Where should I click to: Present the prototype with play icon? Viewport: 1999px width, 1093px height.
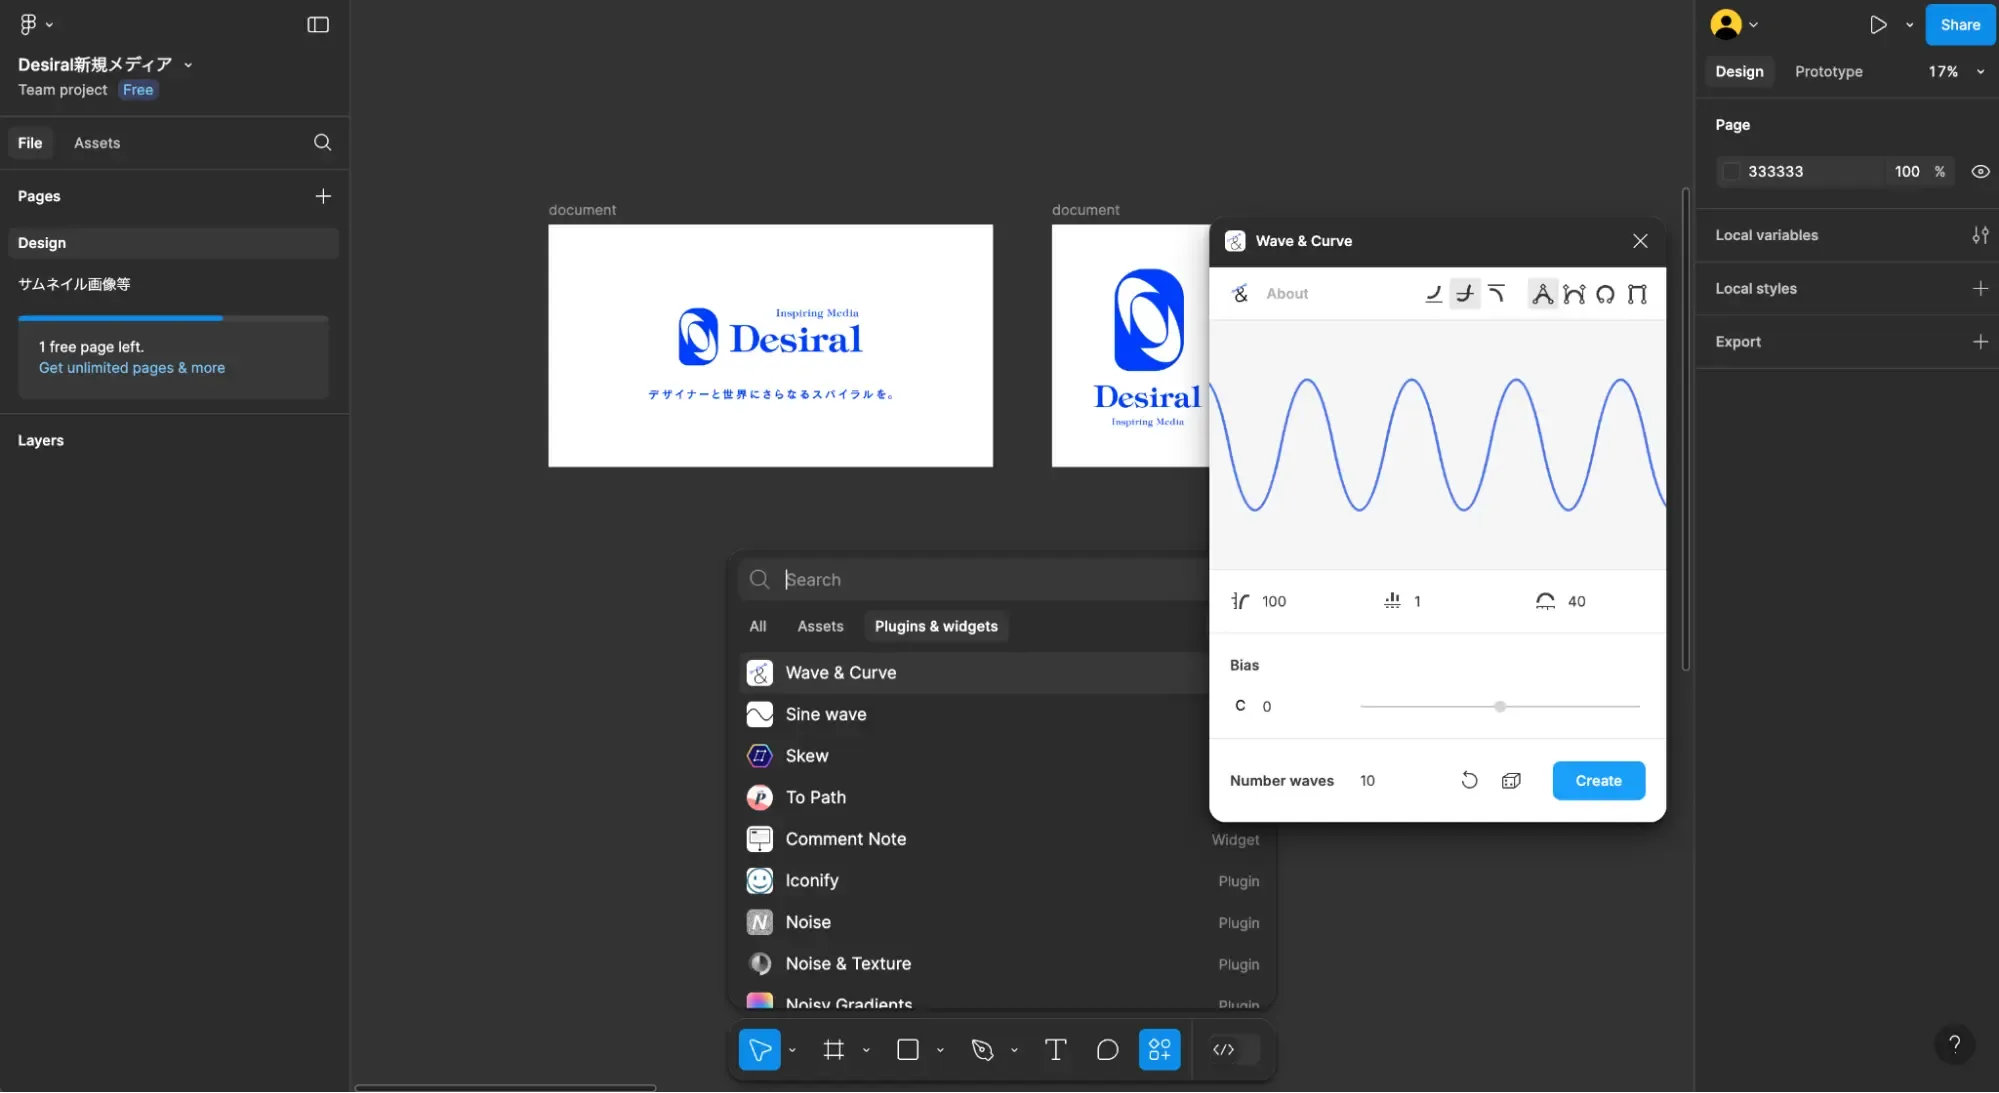pos(1878,24)
